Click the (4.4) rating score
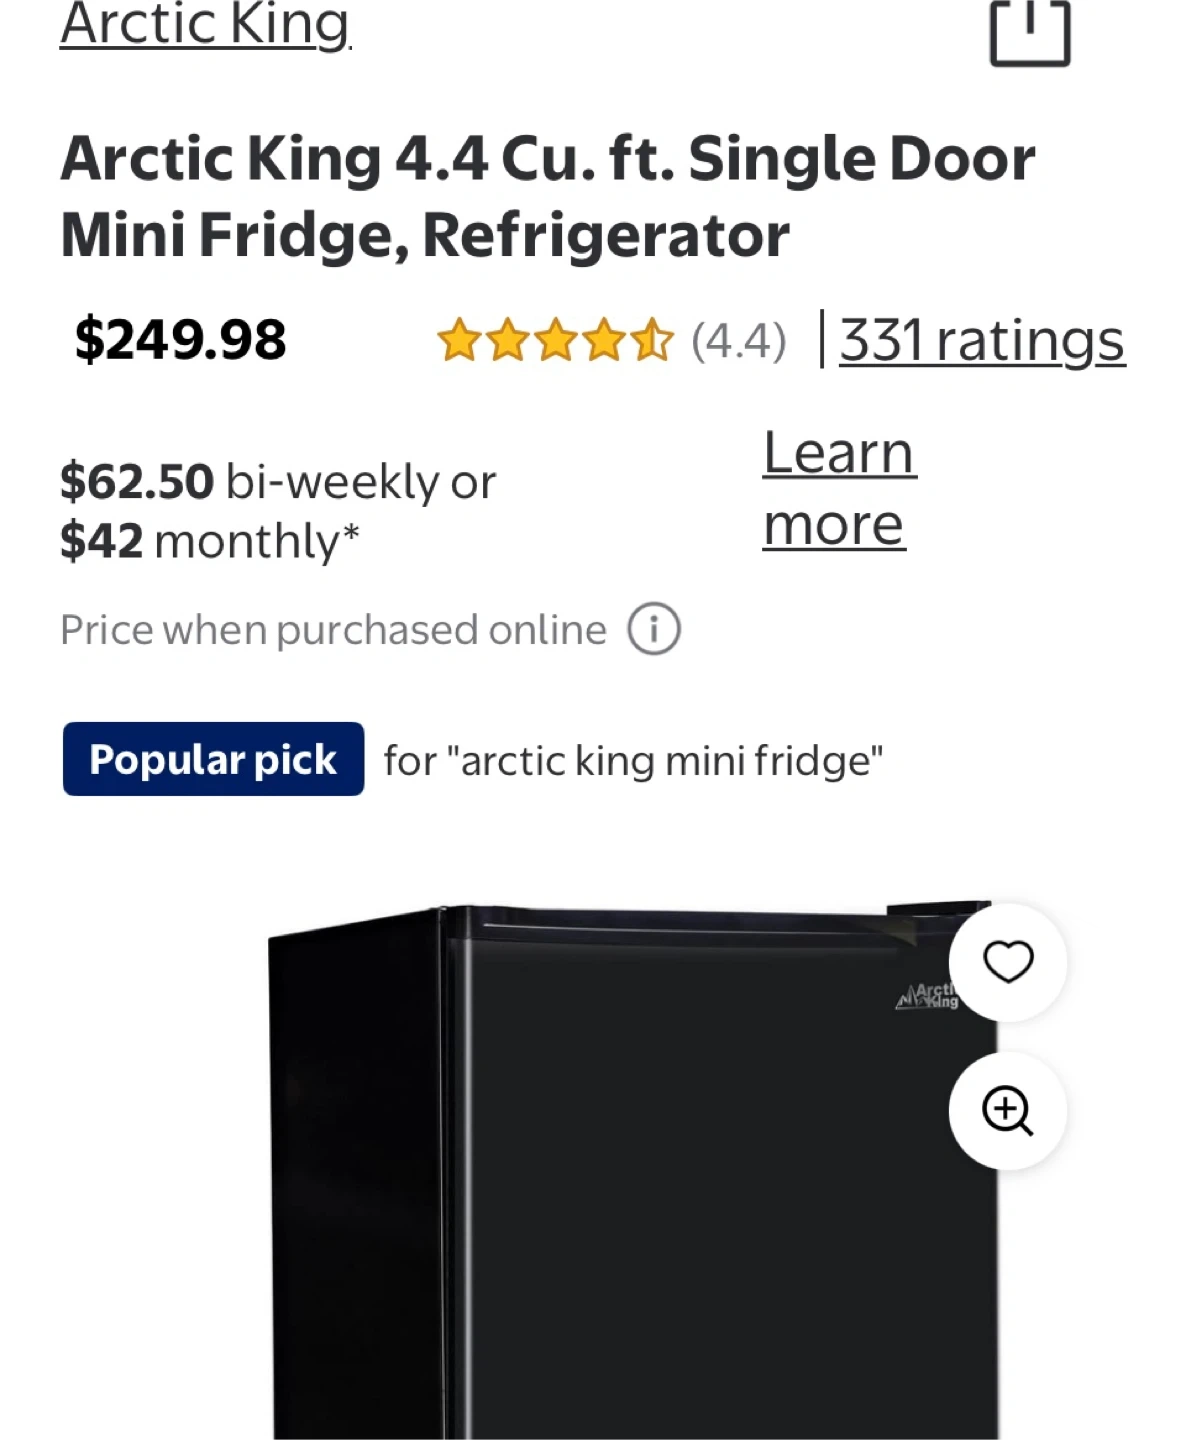Viewport: 1186px width, 1440px height. tap(738, 341)
